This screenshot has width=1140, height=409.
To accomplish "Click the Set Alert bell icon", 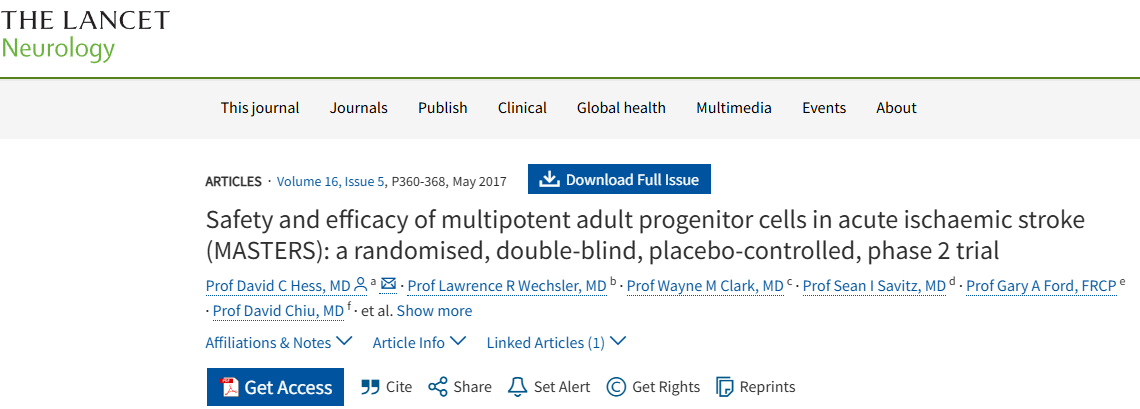I will (x=517, y=387).
